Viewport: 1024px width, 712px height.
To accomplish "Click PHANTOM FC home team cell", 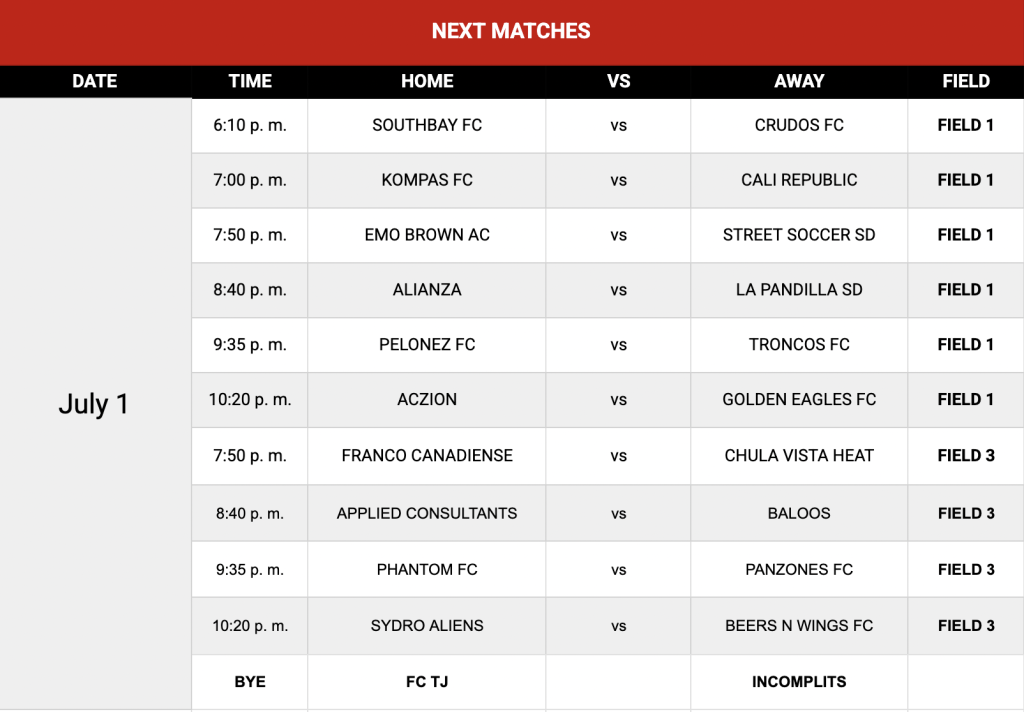I will click(x=427, y=570).
